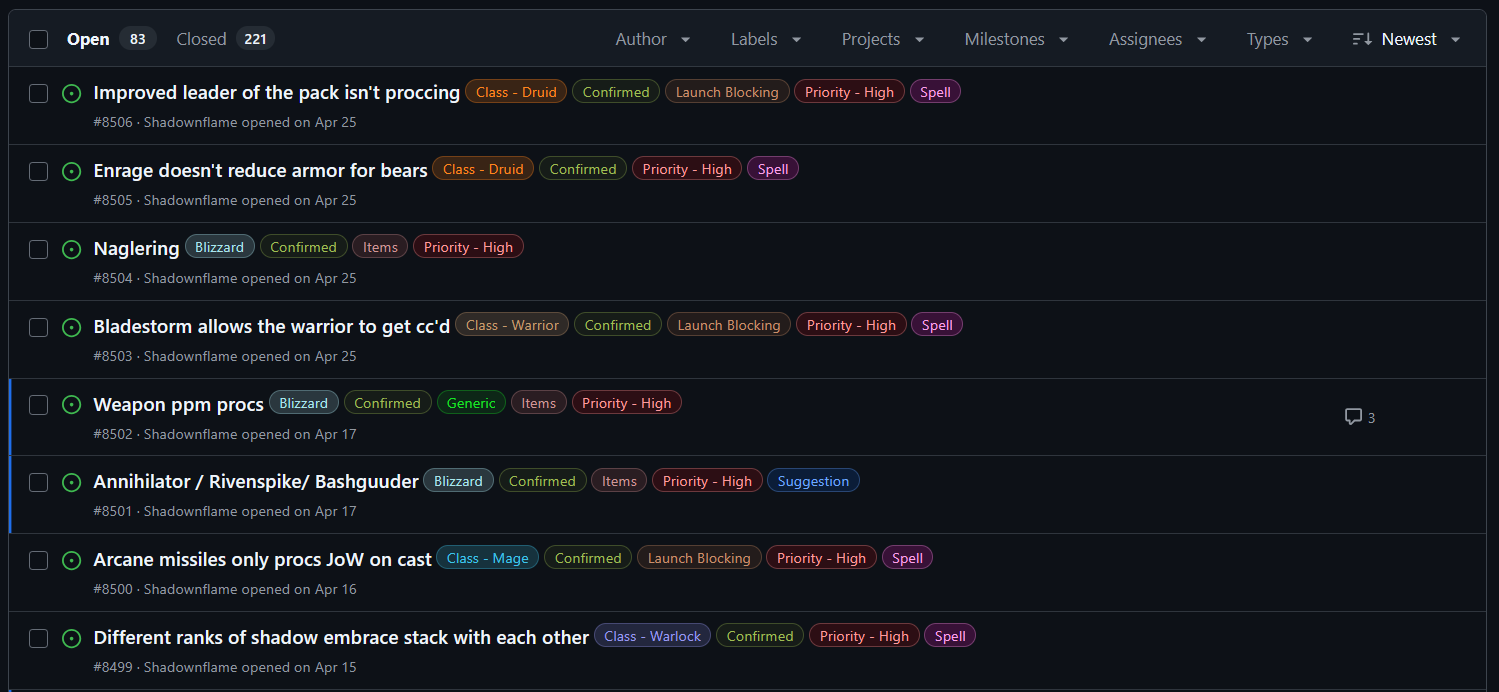Open comments icon on Weapon ppm procs
The width and height of the screenshot is (1499, 692).
[1353, 417]
